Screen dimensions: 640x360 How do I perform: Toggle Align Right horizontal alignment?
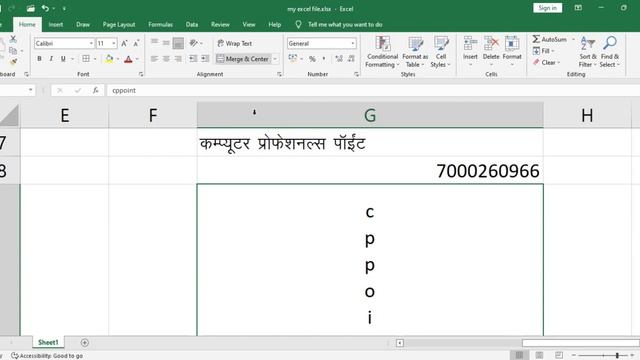point(178,59)
